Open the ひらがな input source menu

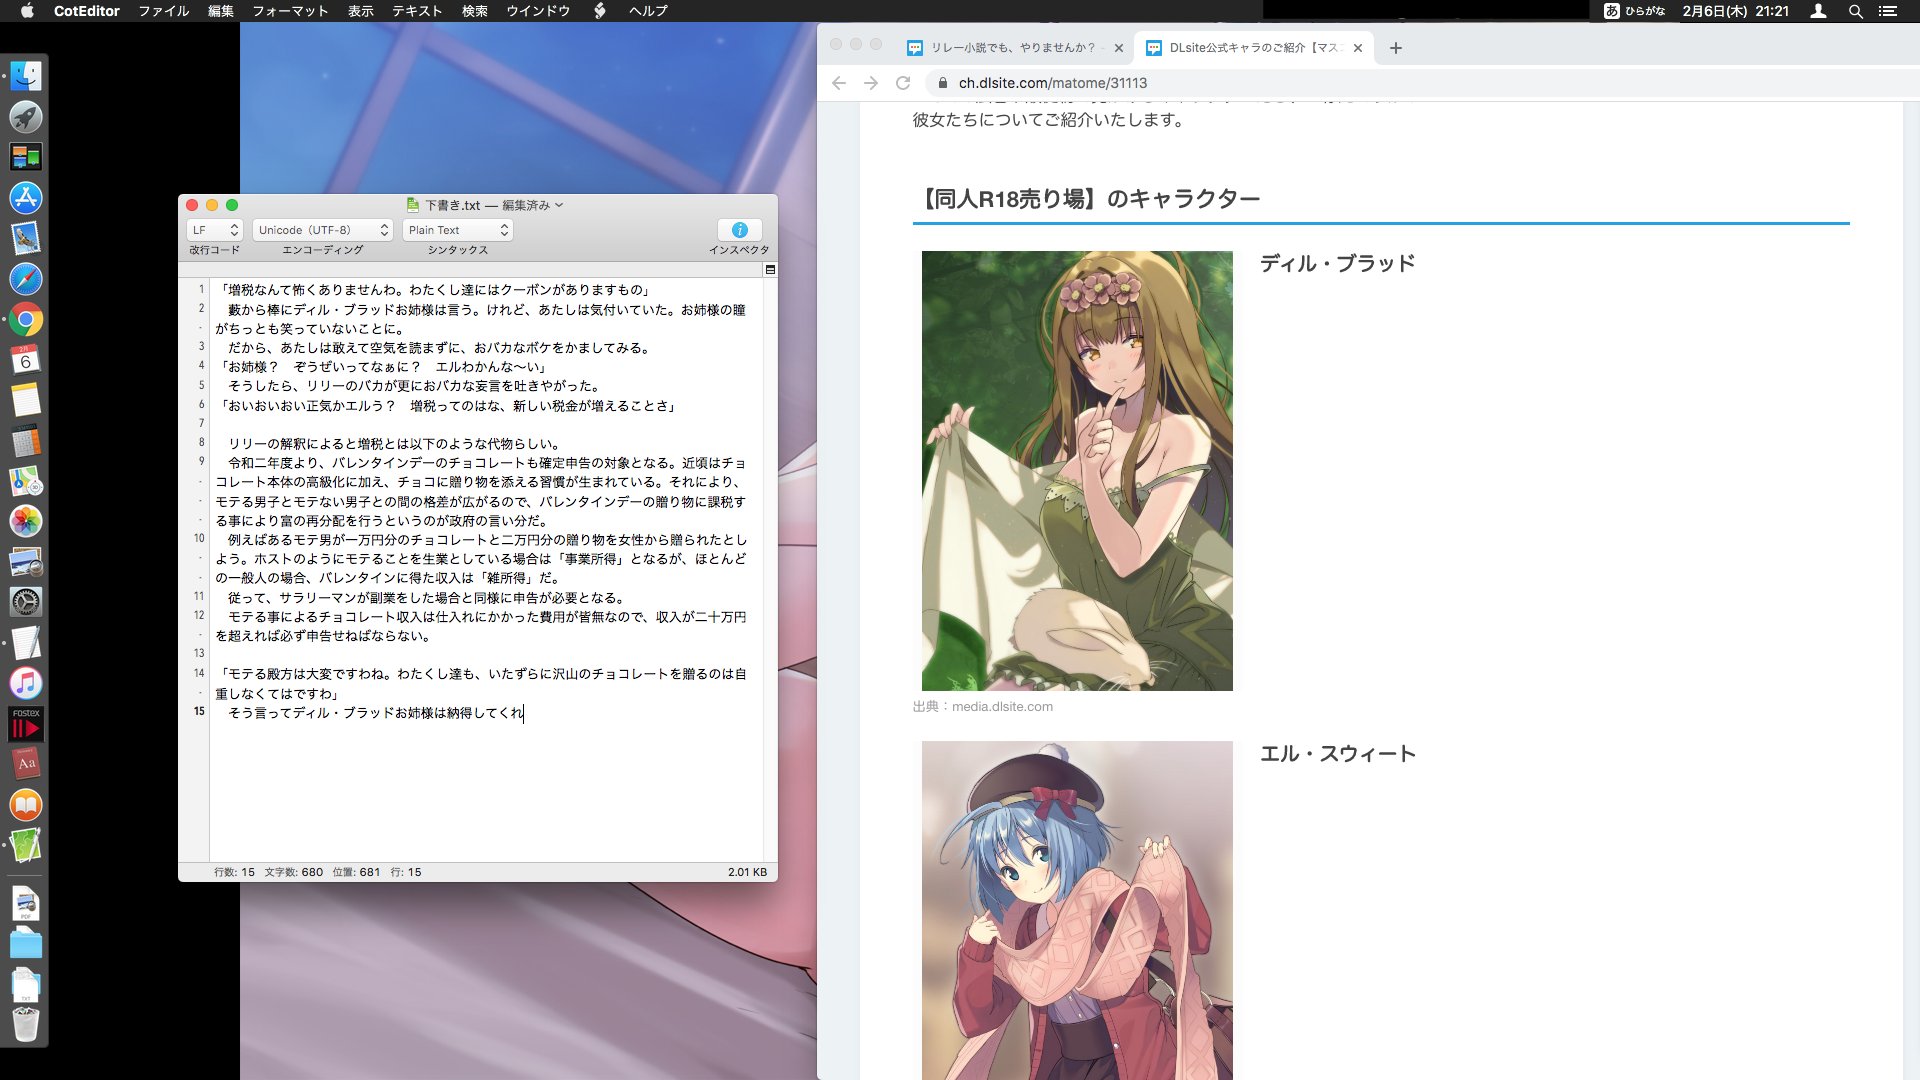coord(1635,11)
